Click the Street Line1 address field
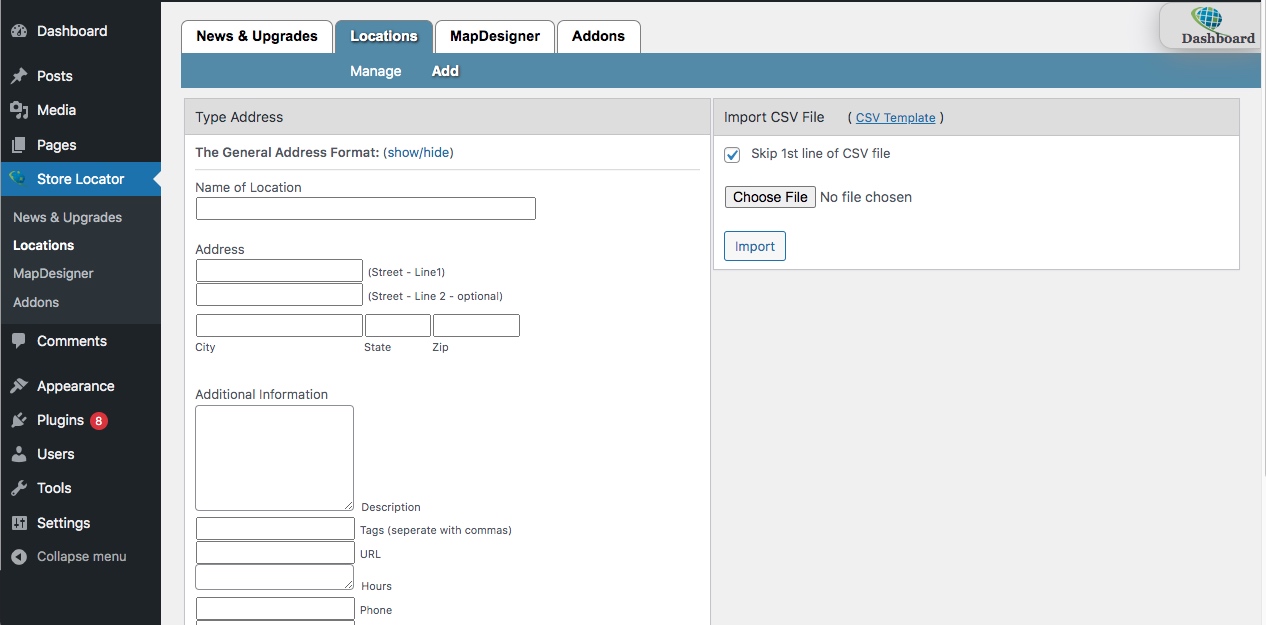This screenshot has width=1266, height=625. pyautogui.click(x=279, y=271)
